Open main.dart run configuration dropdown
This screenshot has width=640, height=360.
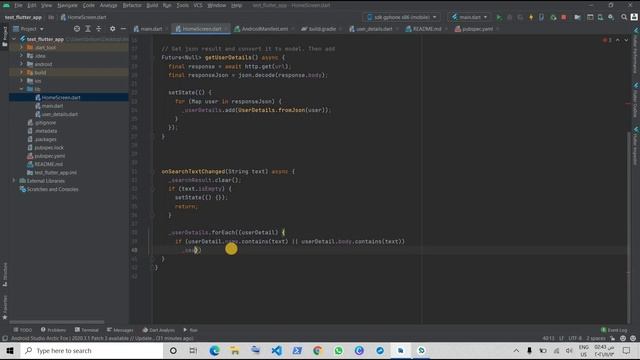(x=470, y=17)
